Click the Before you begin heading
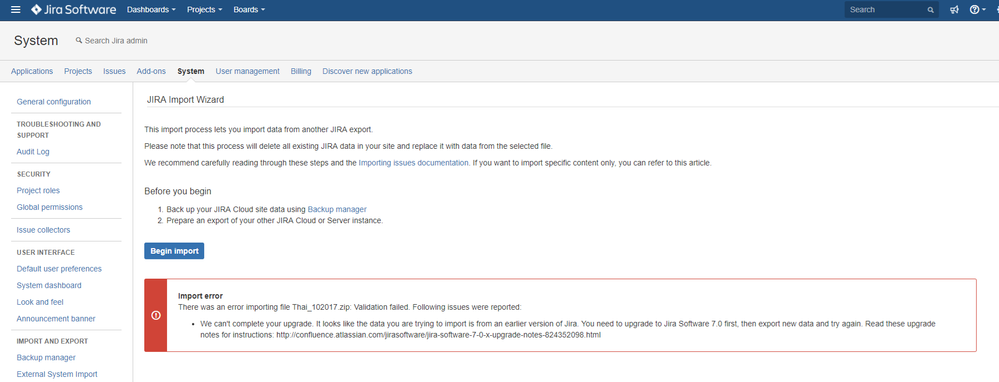The height and width of the screenshot is (382, 999). click(x=178, y=191)
